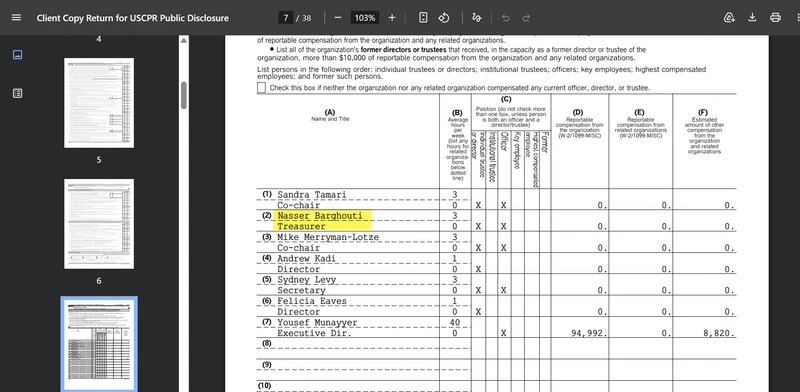Screen dimensions: 800x392
Task: Save the PDF to Google Drive
Action: (x=729, y=17)
